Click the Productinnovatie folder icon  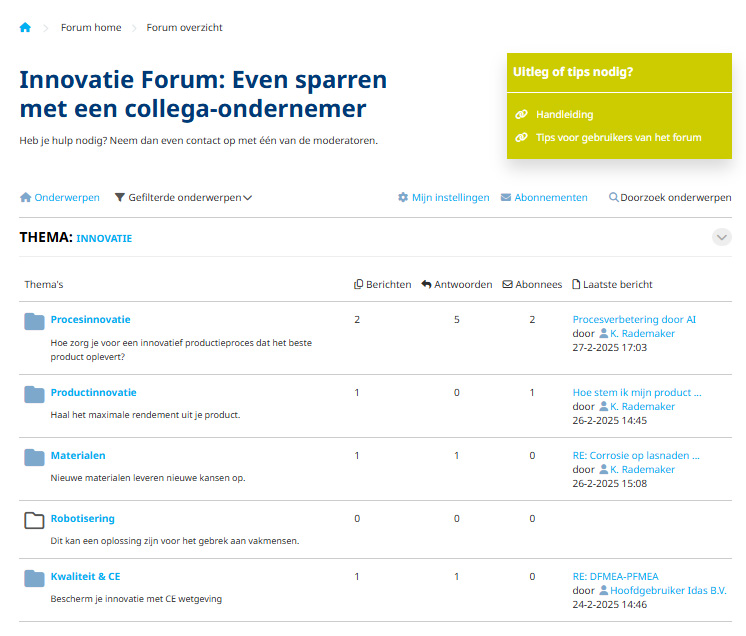pyautogui.click(x=35, y=394)
